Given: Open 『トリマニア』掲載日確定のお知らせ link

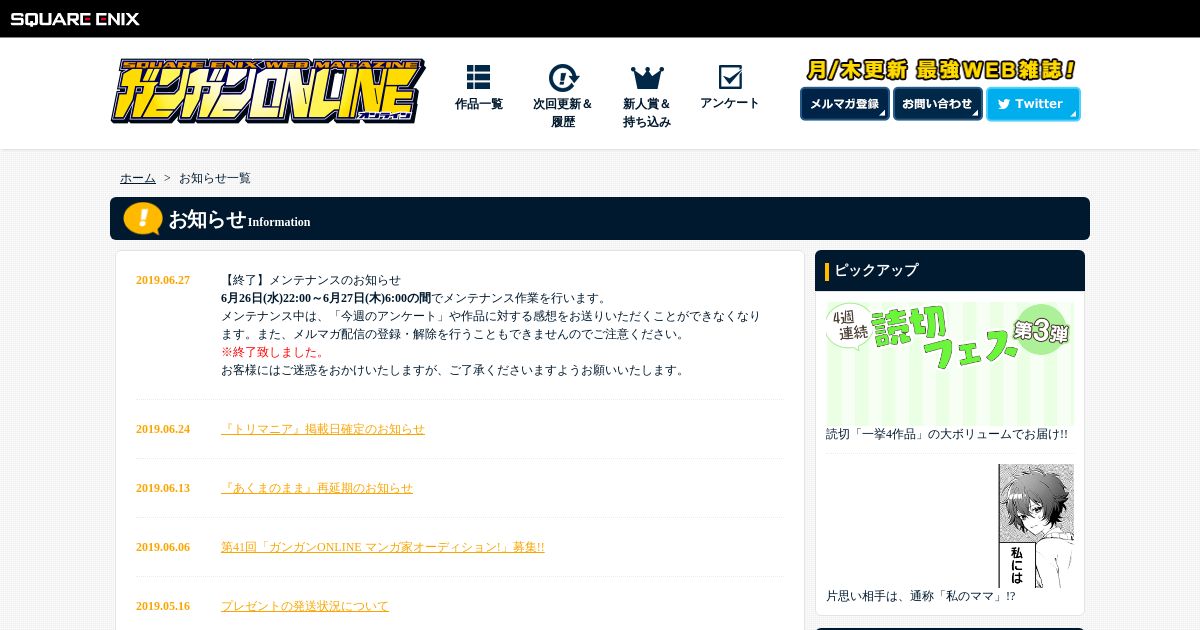Looking at the screenshot, I should coord(323,429).
